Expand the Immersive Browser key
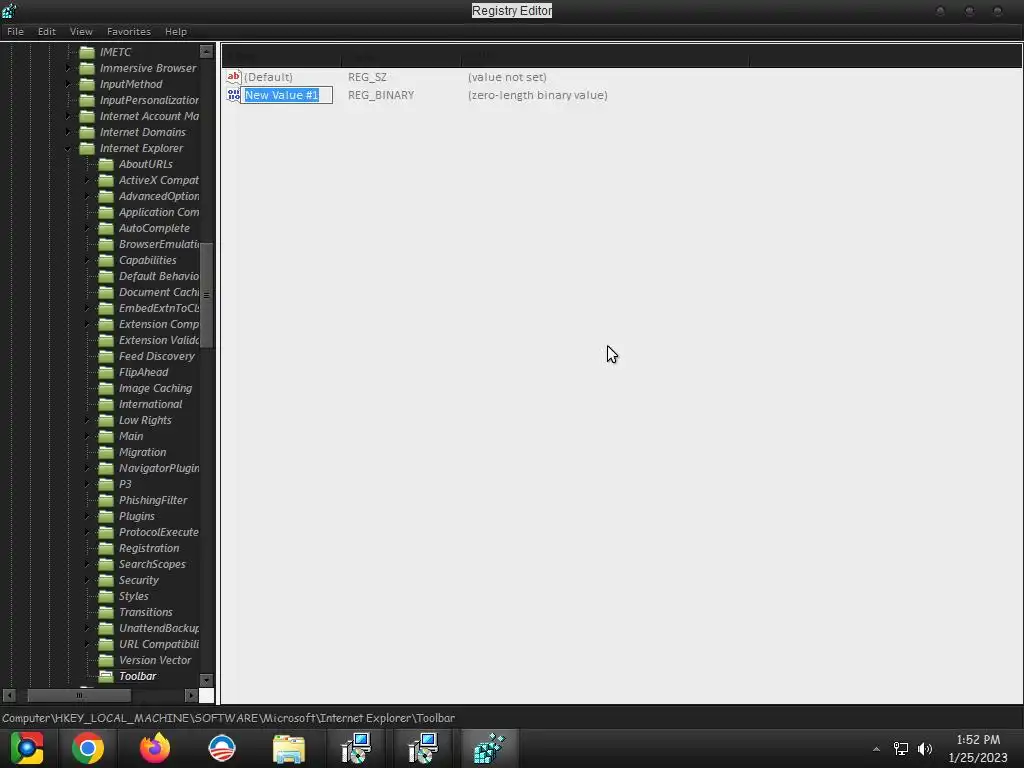This screenshot has height=768, width=1024. [x=69, y=68]
